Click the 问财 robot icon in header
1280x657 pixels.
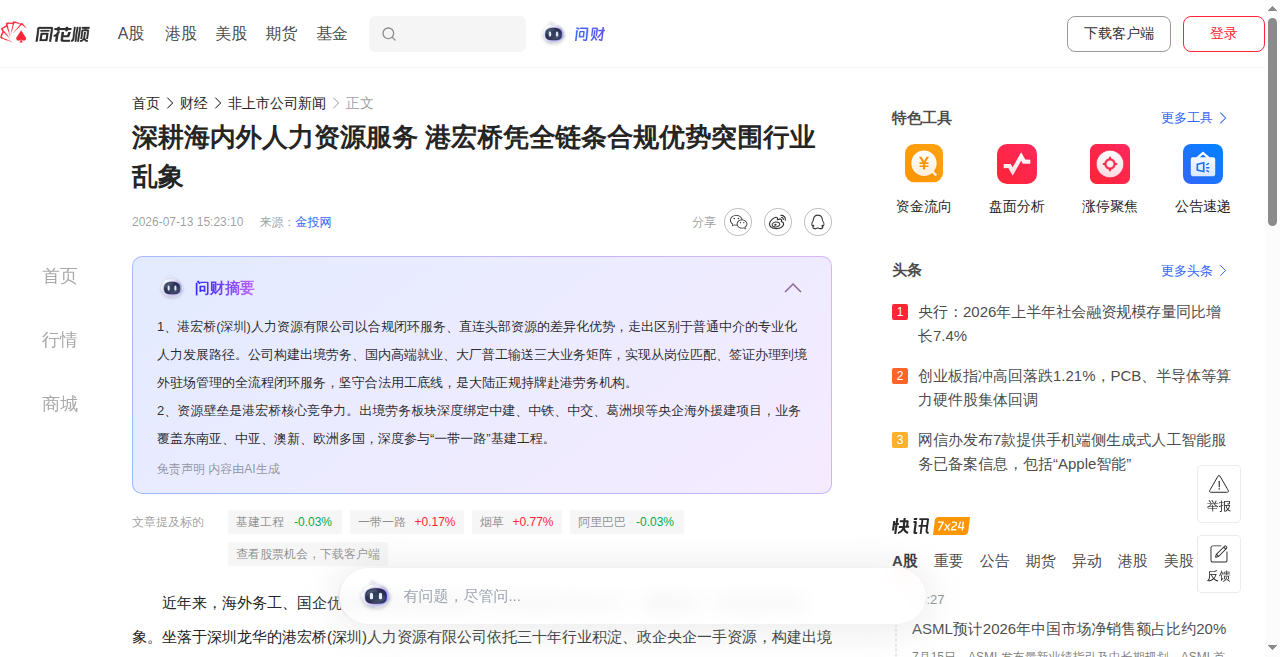pyautogui.click(x=554, y=34)
